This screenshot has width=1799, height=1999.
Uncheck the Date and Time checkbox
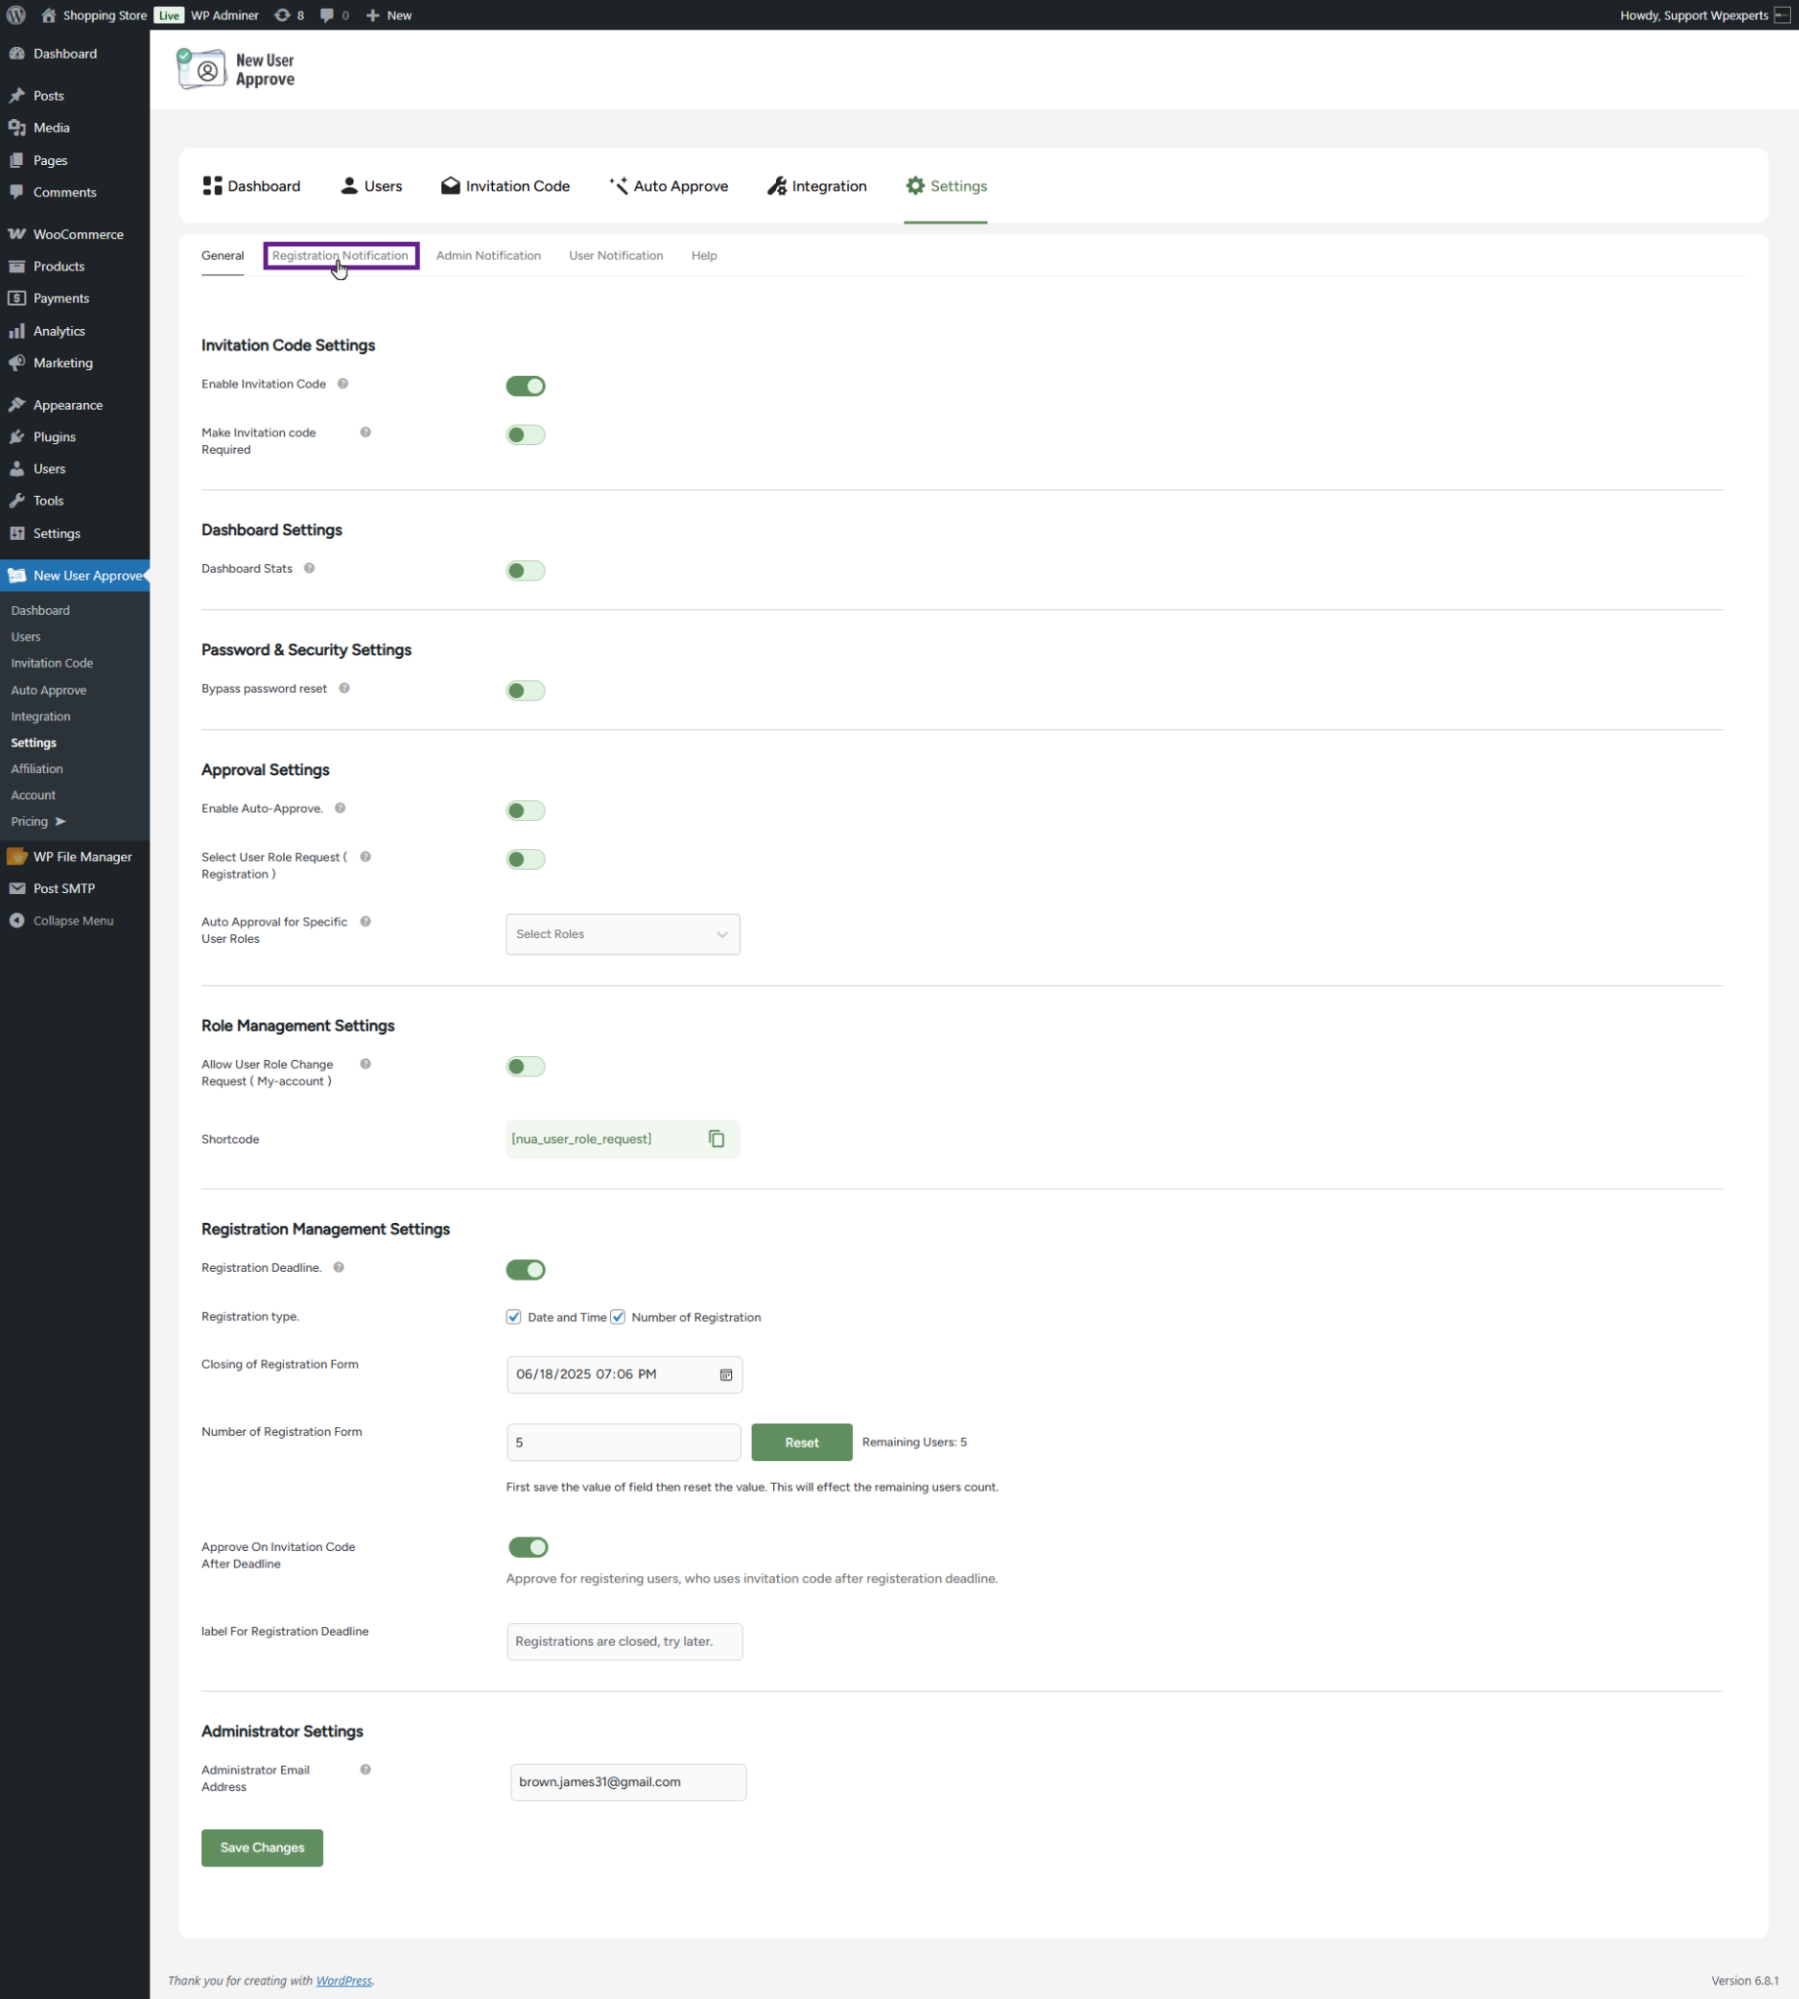514,1317
